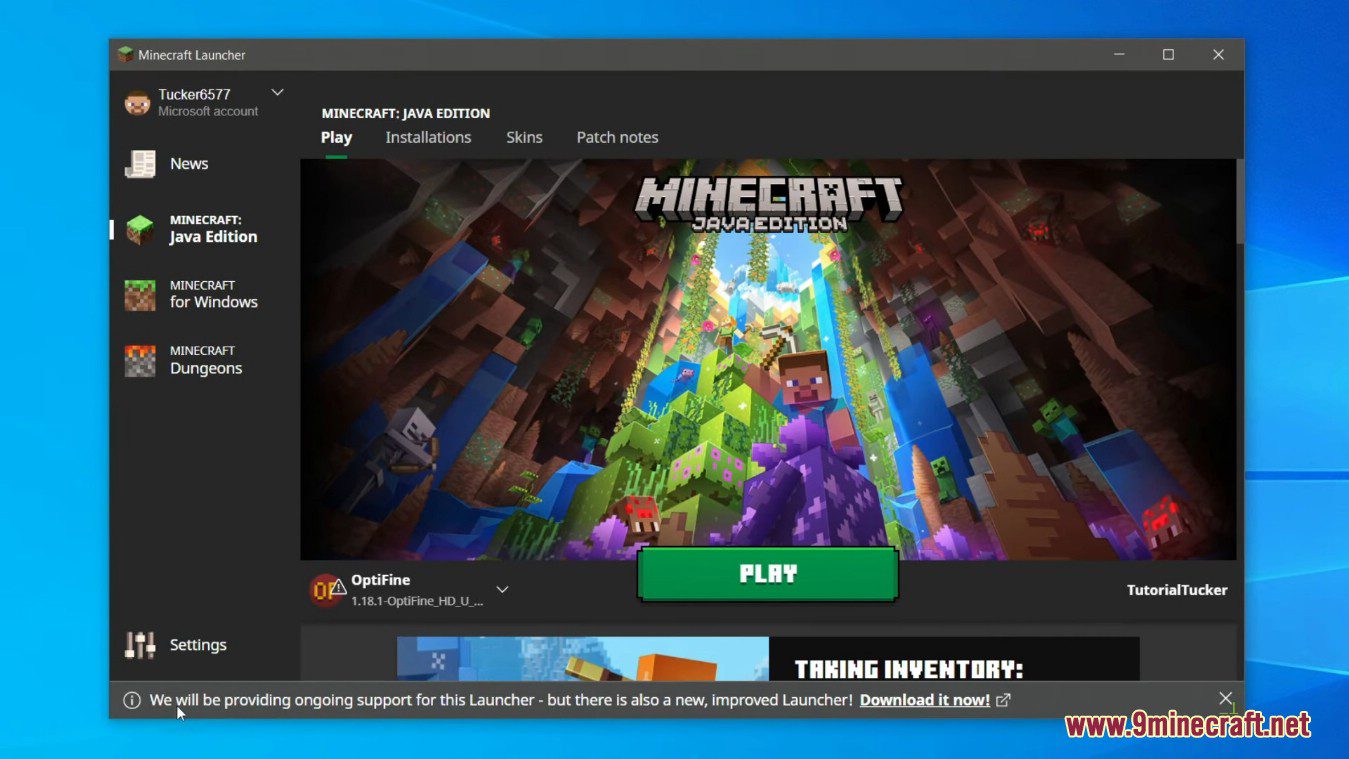1349x759 pixels.
Task: Click the external link icon beside Download
Action: point(1003,700)
